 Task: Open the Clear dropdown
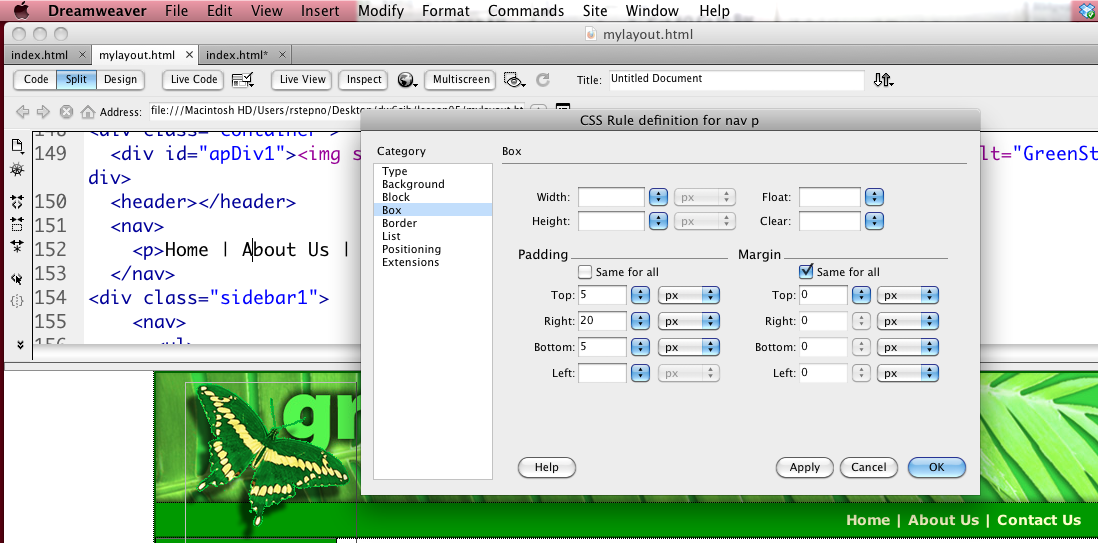(x=874, y=221)
